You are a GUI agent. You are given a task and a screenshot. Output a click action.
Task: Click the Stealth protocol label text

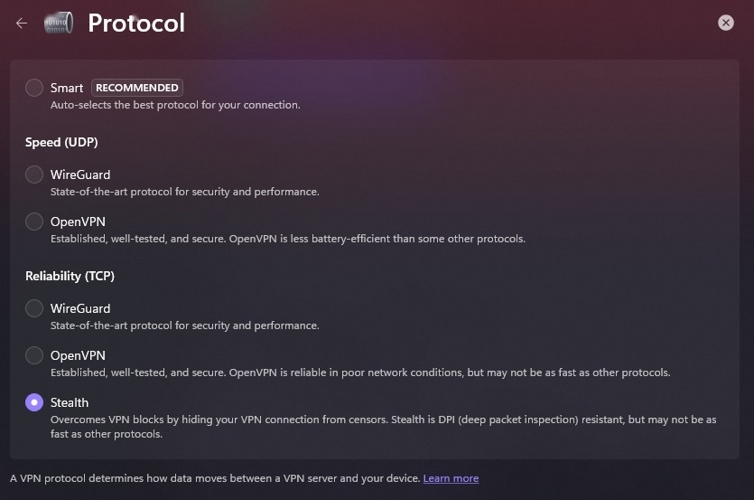click(70, 402)
